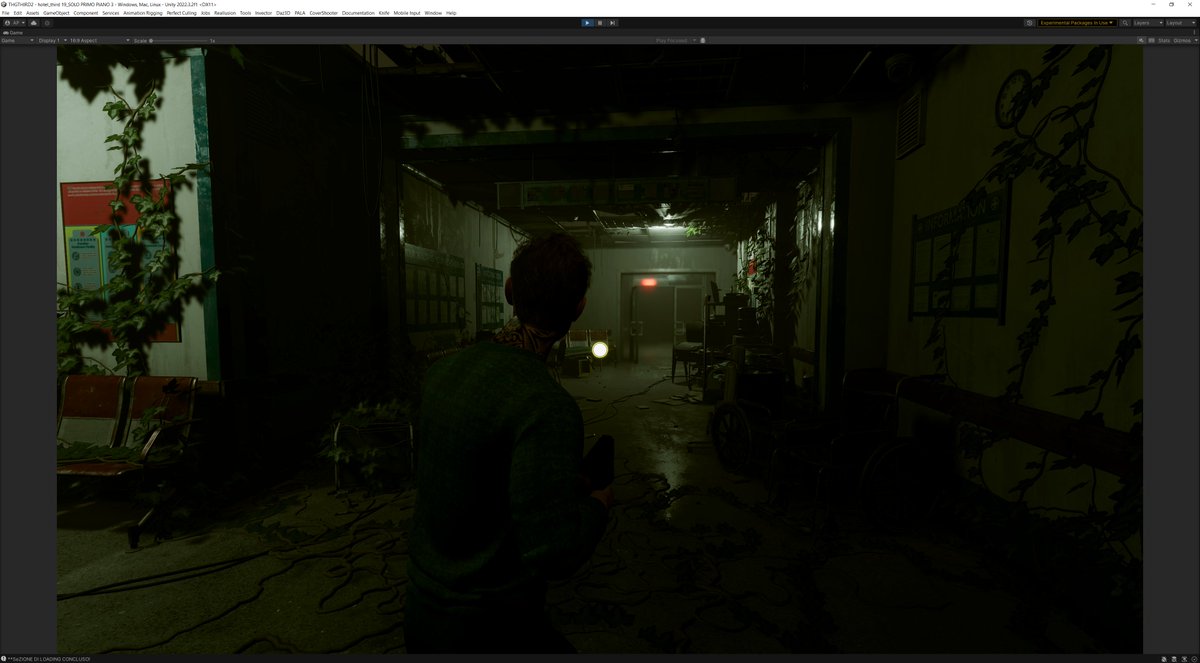Pause the running game

pos(601,22)
